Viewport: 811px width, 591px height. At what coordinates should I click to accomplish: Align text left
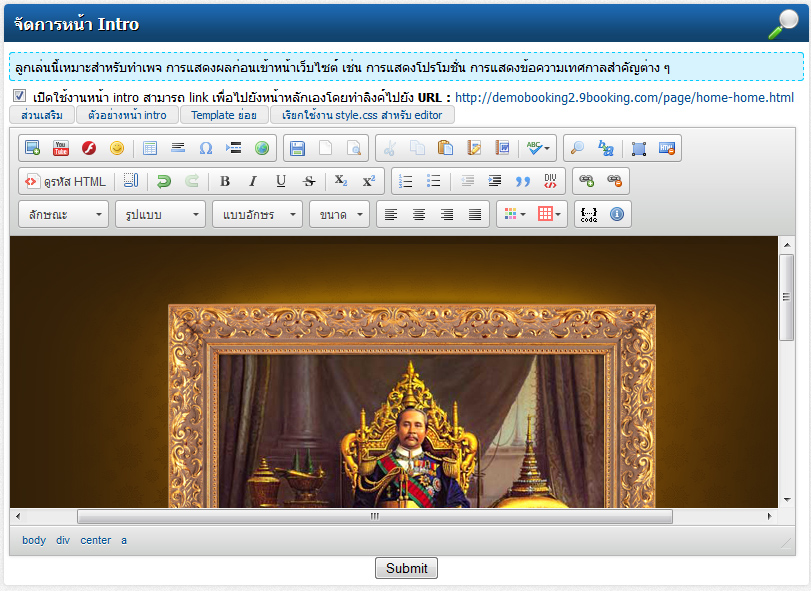pyautogui.click(x=391, y=214)
